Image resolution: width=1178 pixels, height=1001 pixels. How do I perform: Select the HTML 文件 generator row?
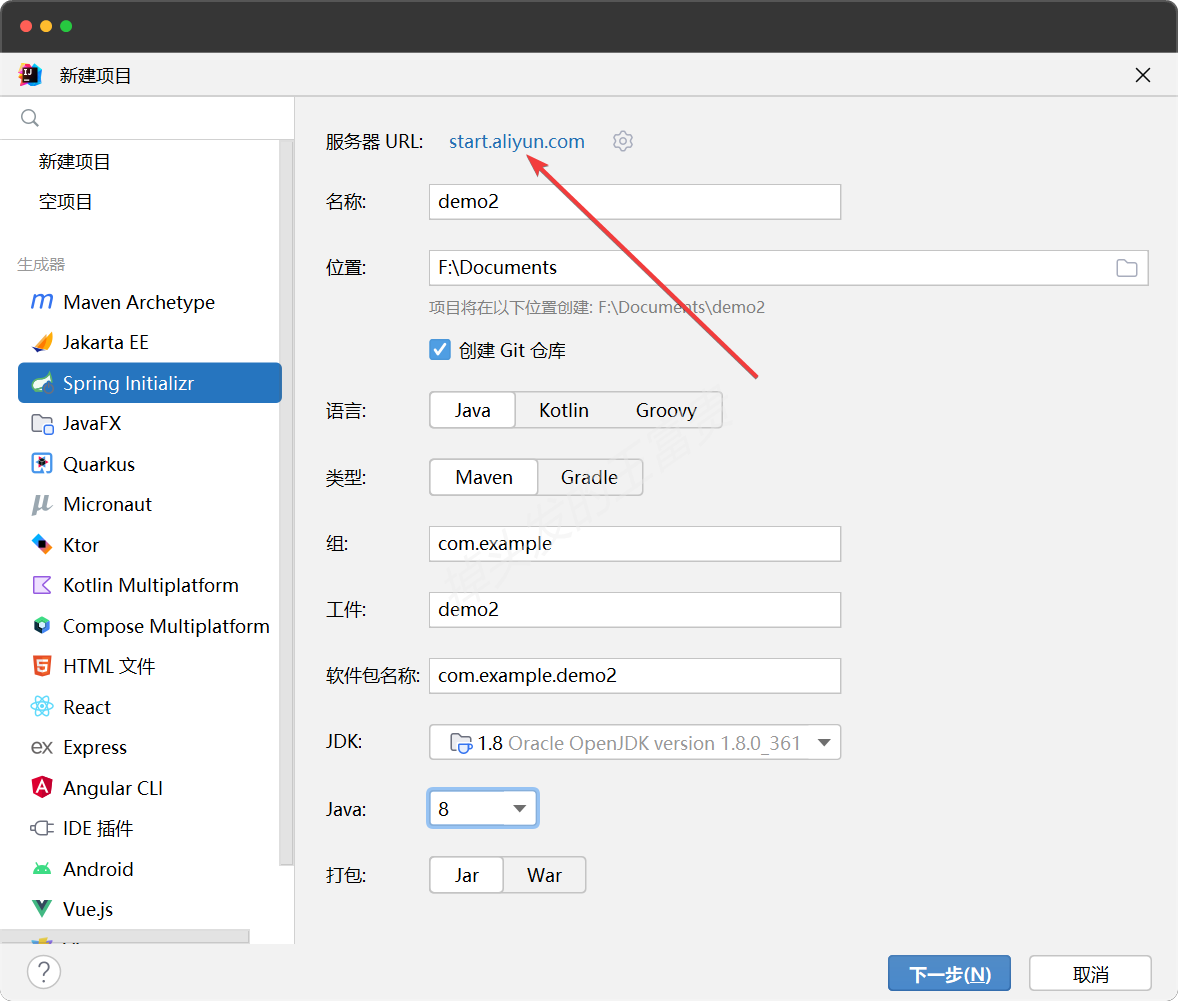pyautogui.click(x=150, y=666)
